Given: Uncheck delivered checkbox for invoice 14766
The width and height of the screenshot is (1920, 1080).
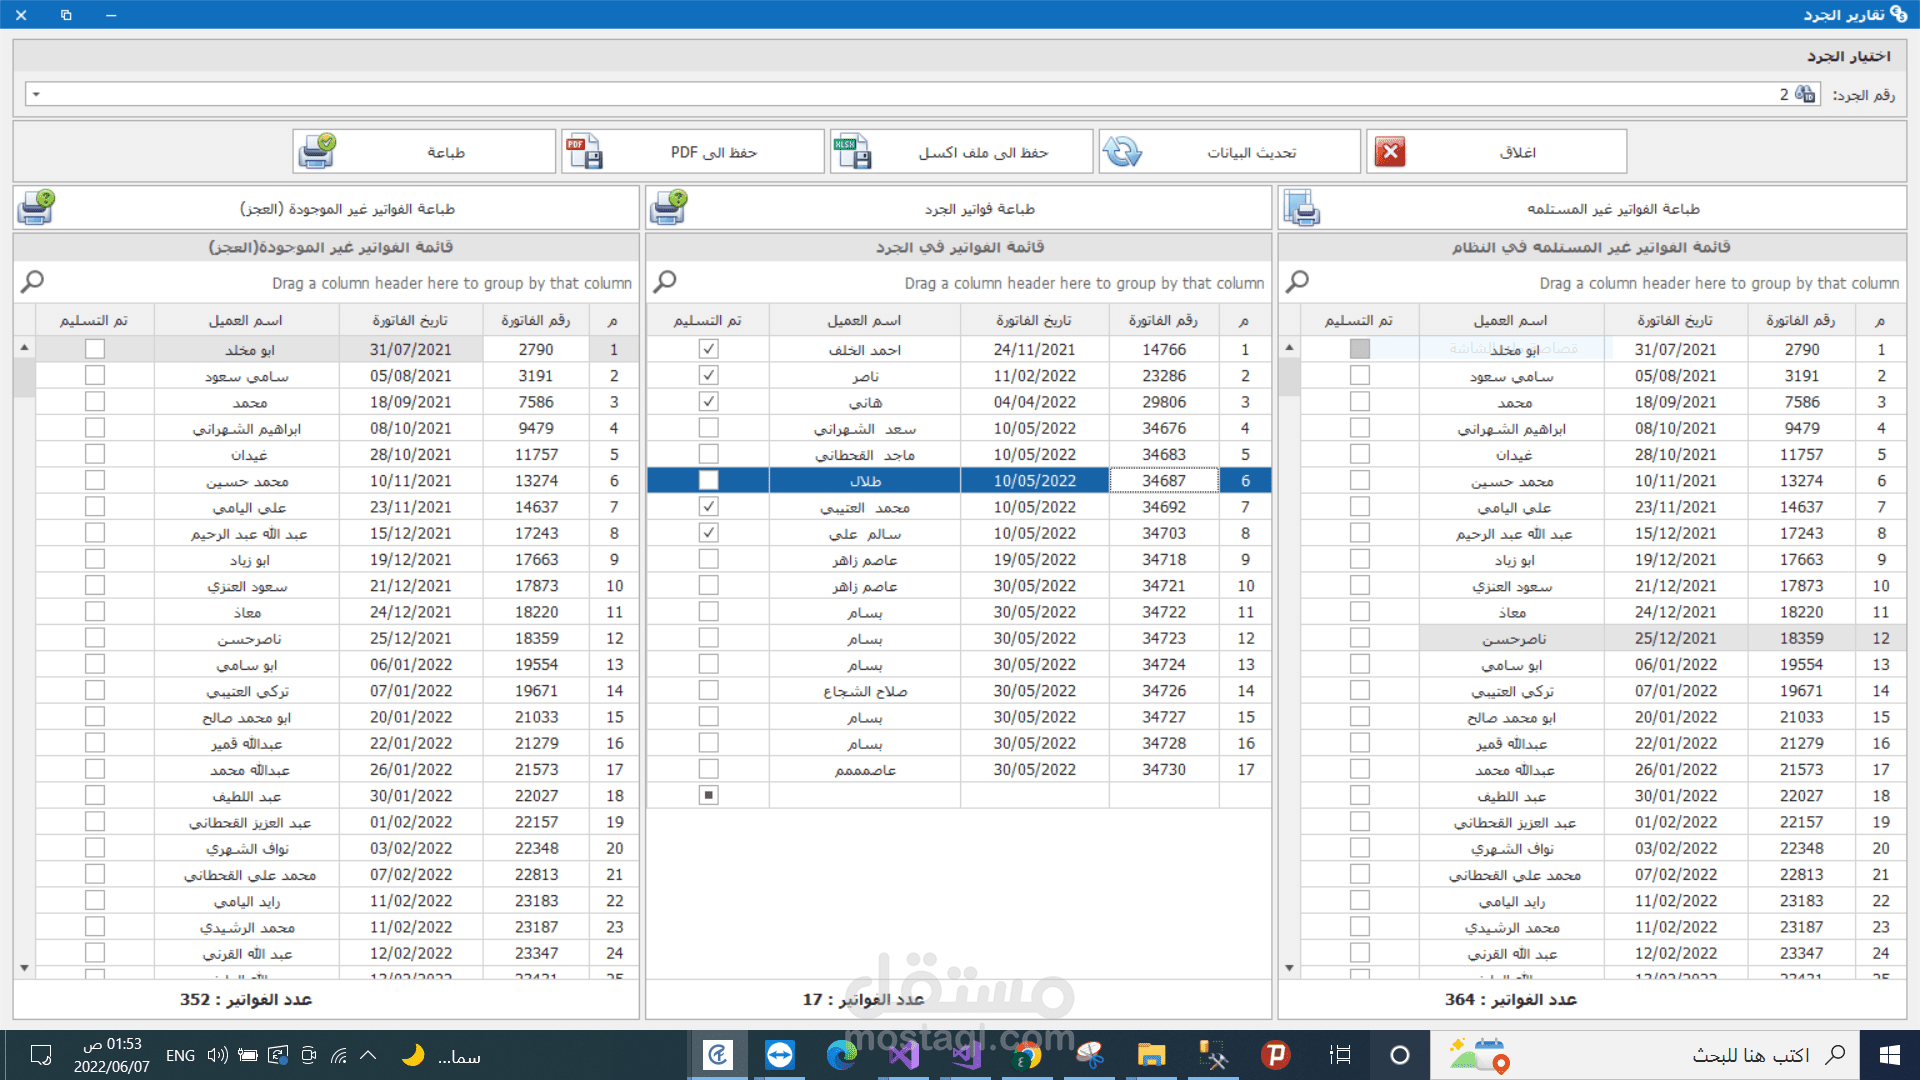Looking at the screenshot, I should [x=708, y=349].
